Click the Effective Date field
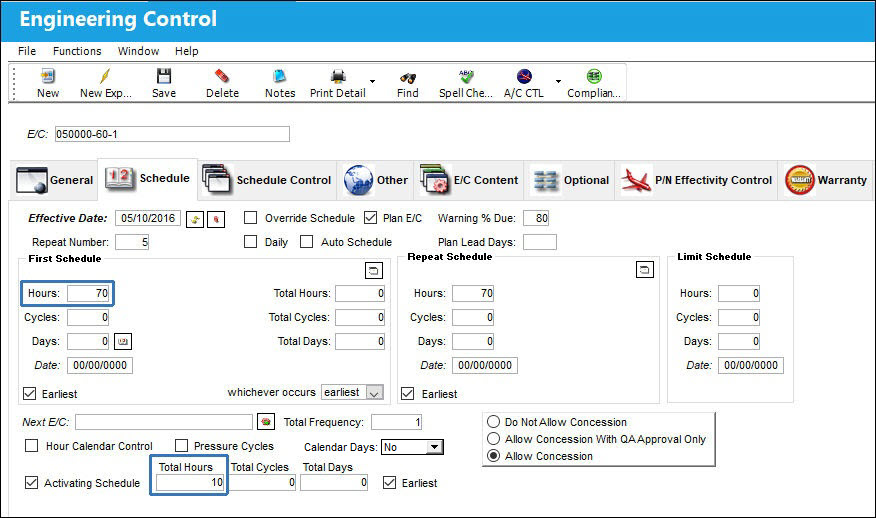This screenshot has height=518, width=876. (x=148, y=218)
